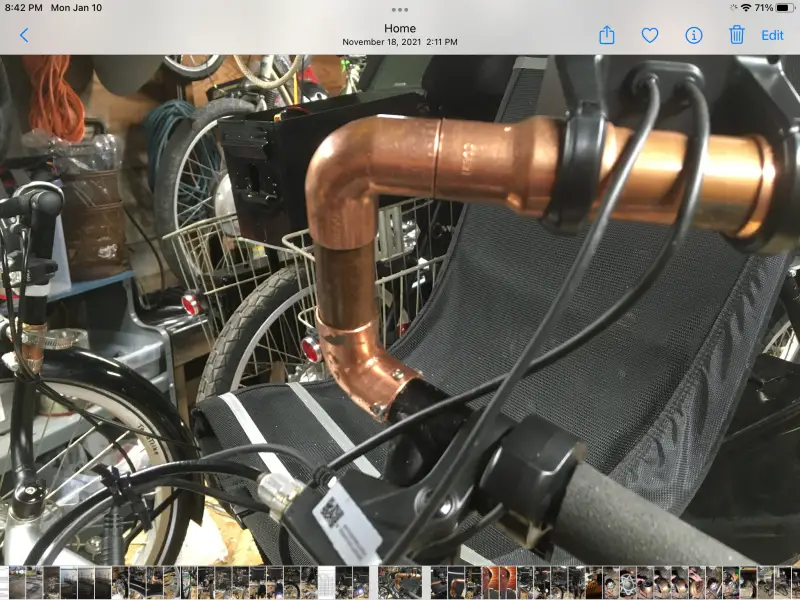Screen dimensions: 800x600
Task: Open the first orange copper close-up thumbnail
Action: point(490,582)
